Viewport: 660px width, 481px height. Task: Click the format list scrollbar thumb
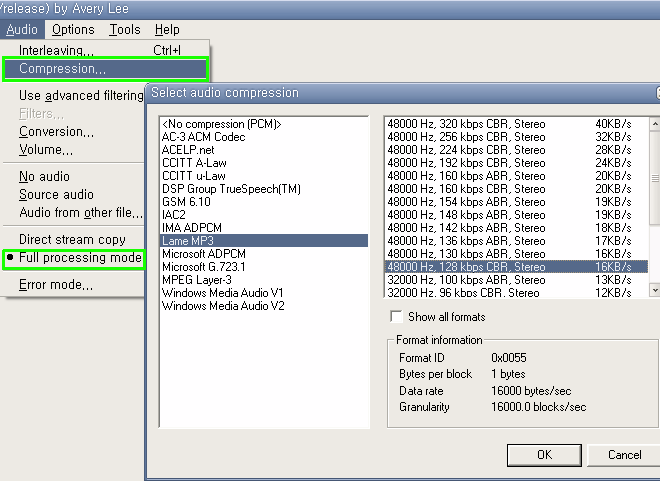[655, 178]
